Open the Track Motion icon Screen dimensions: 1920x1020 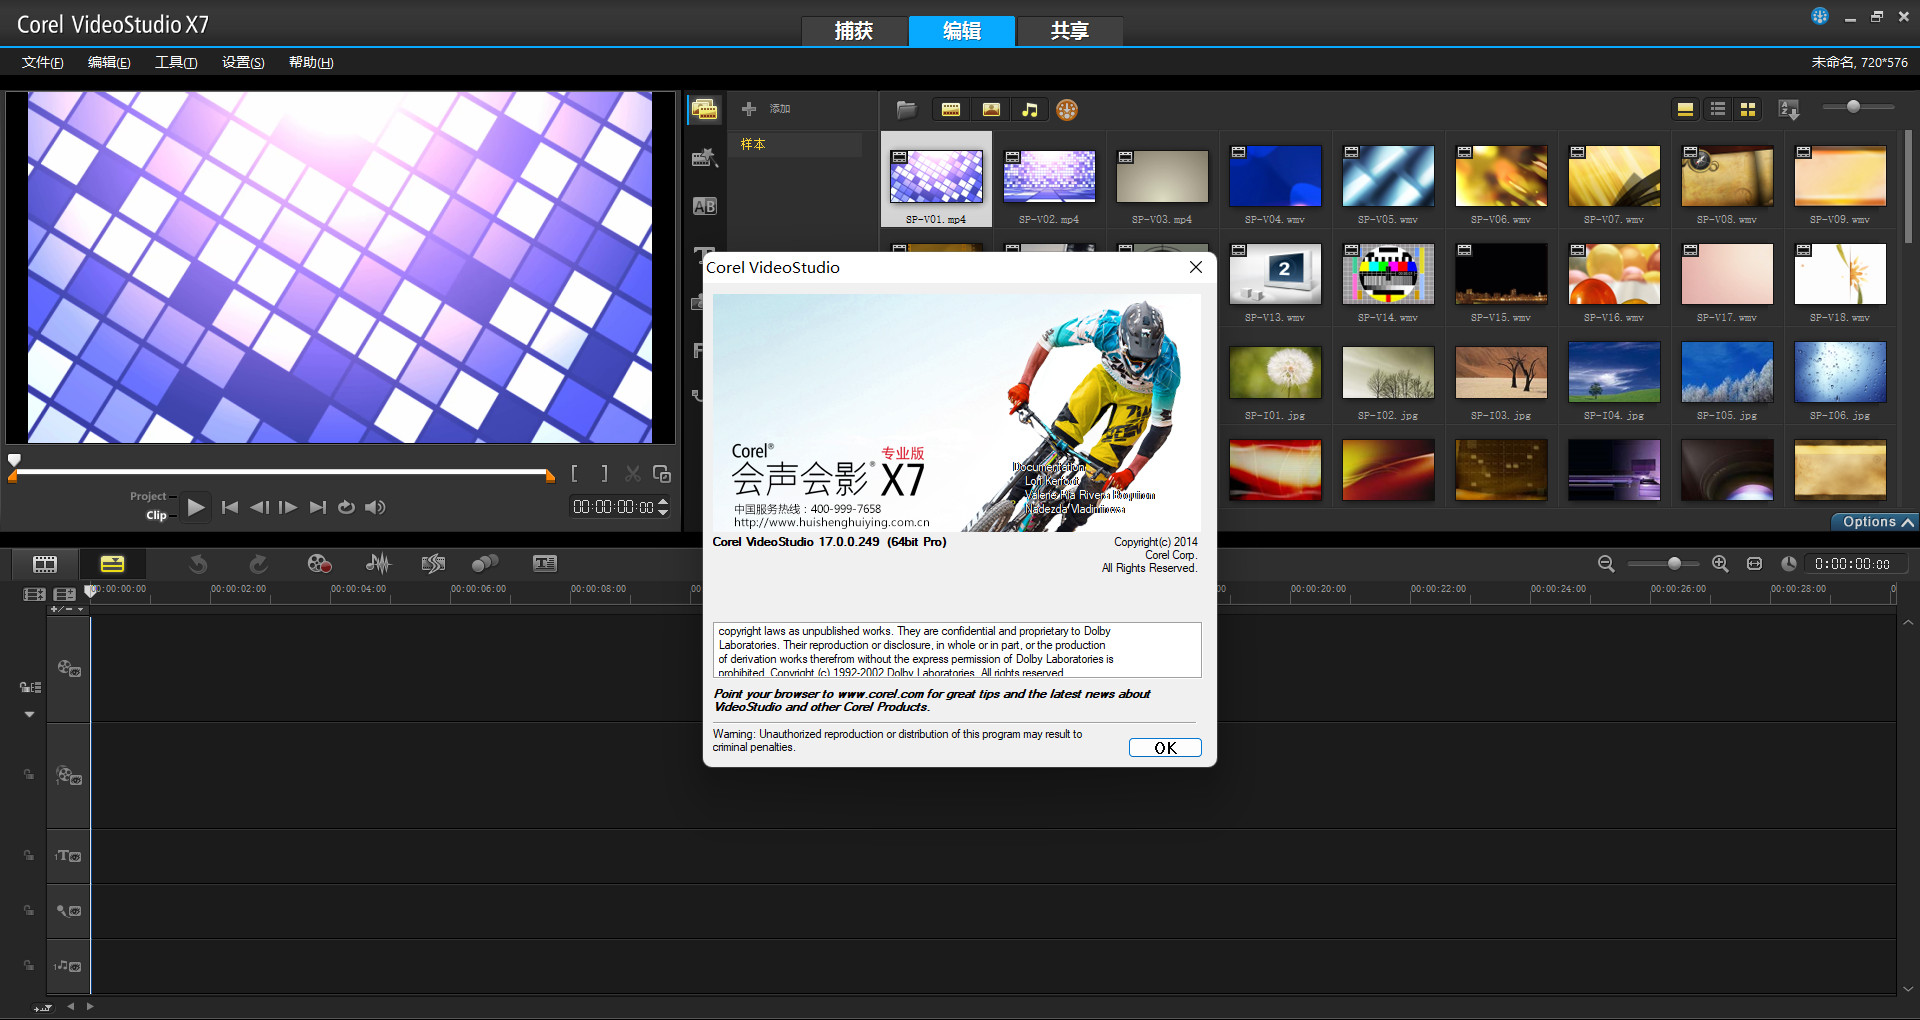point(485,564)
